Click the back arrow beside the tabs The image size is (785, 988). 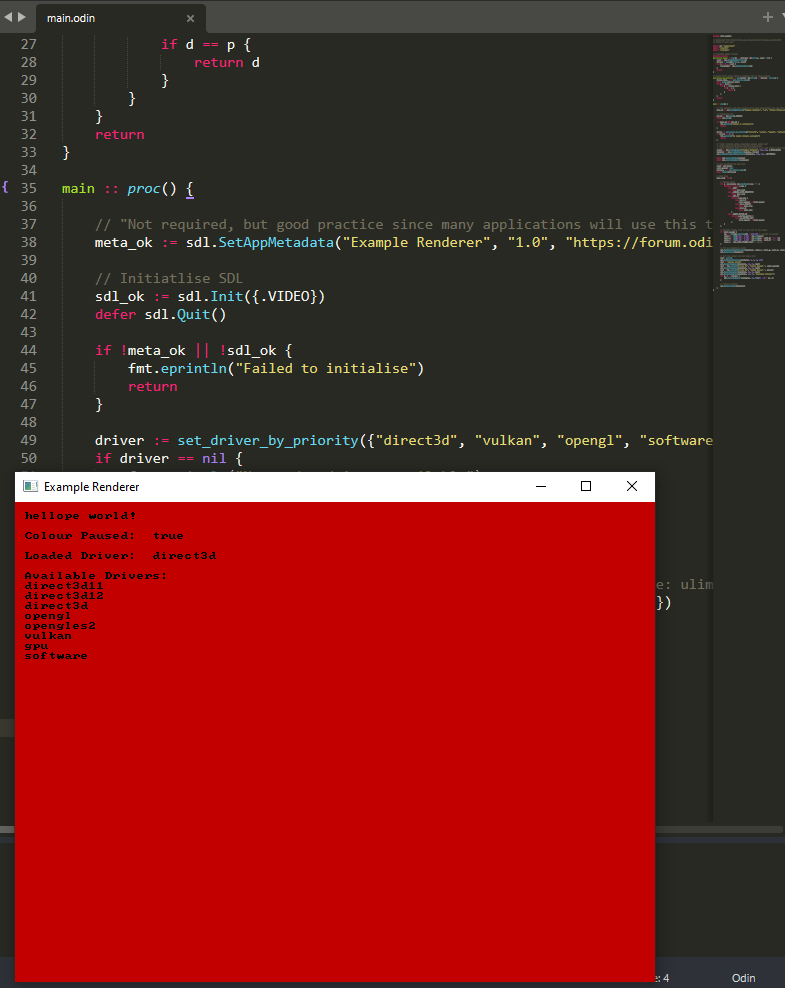coord(8,17)
